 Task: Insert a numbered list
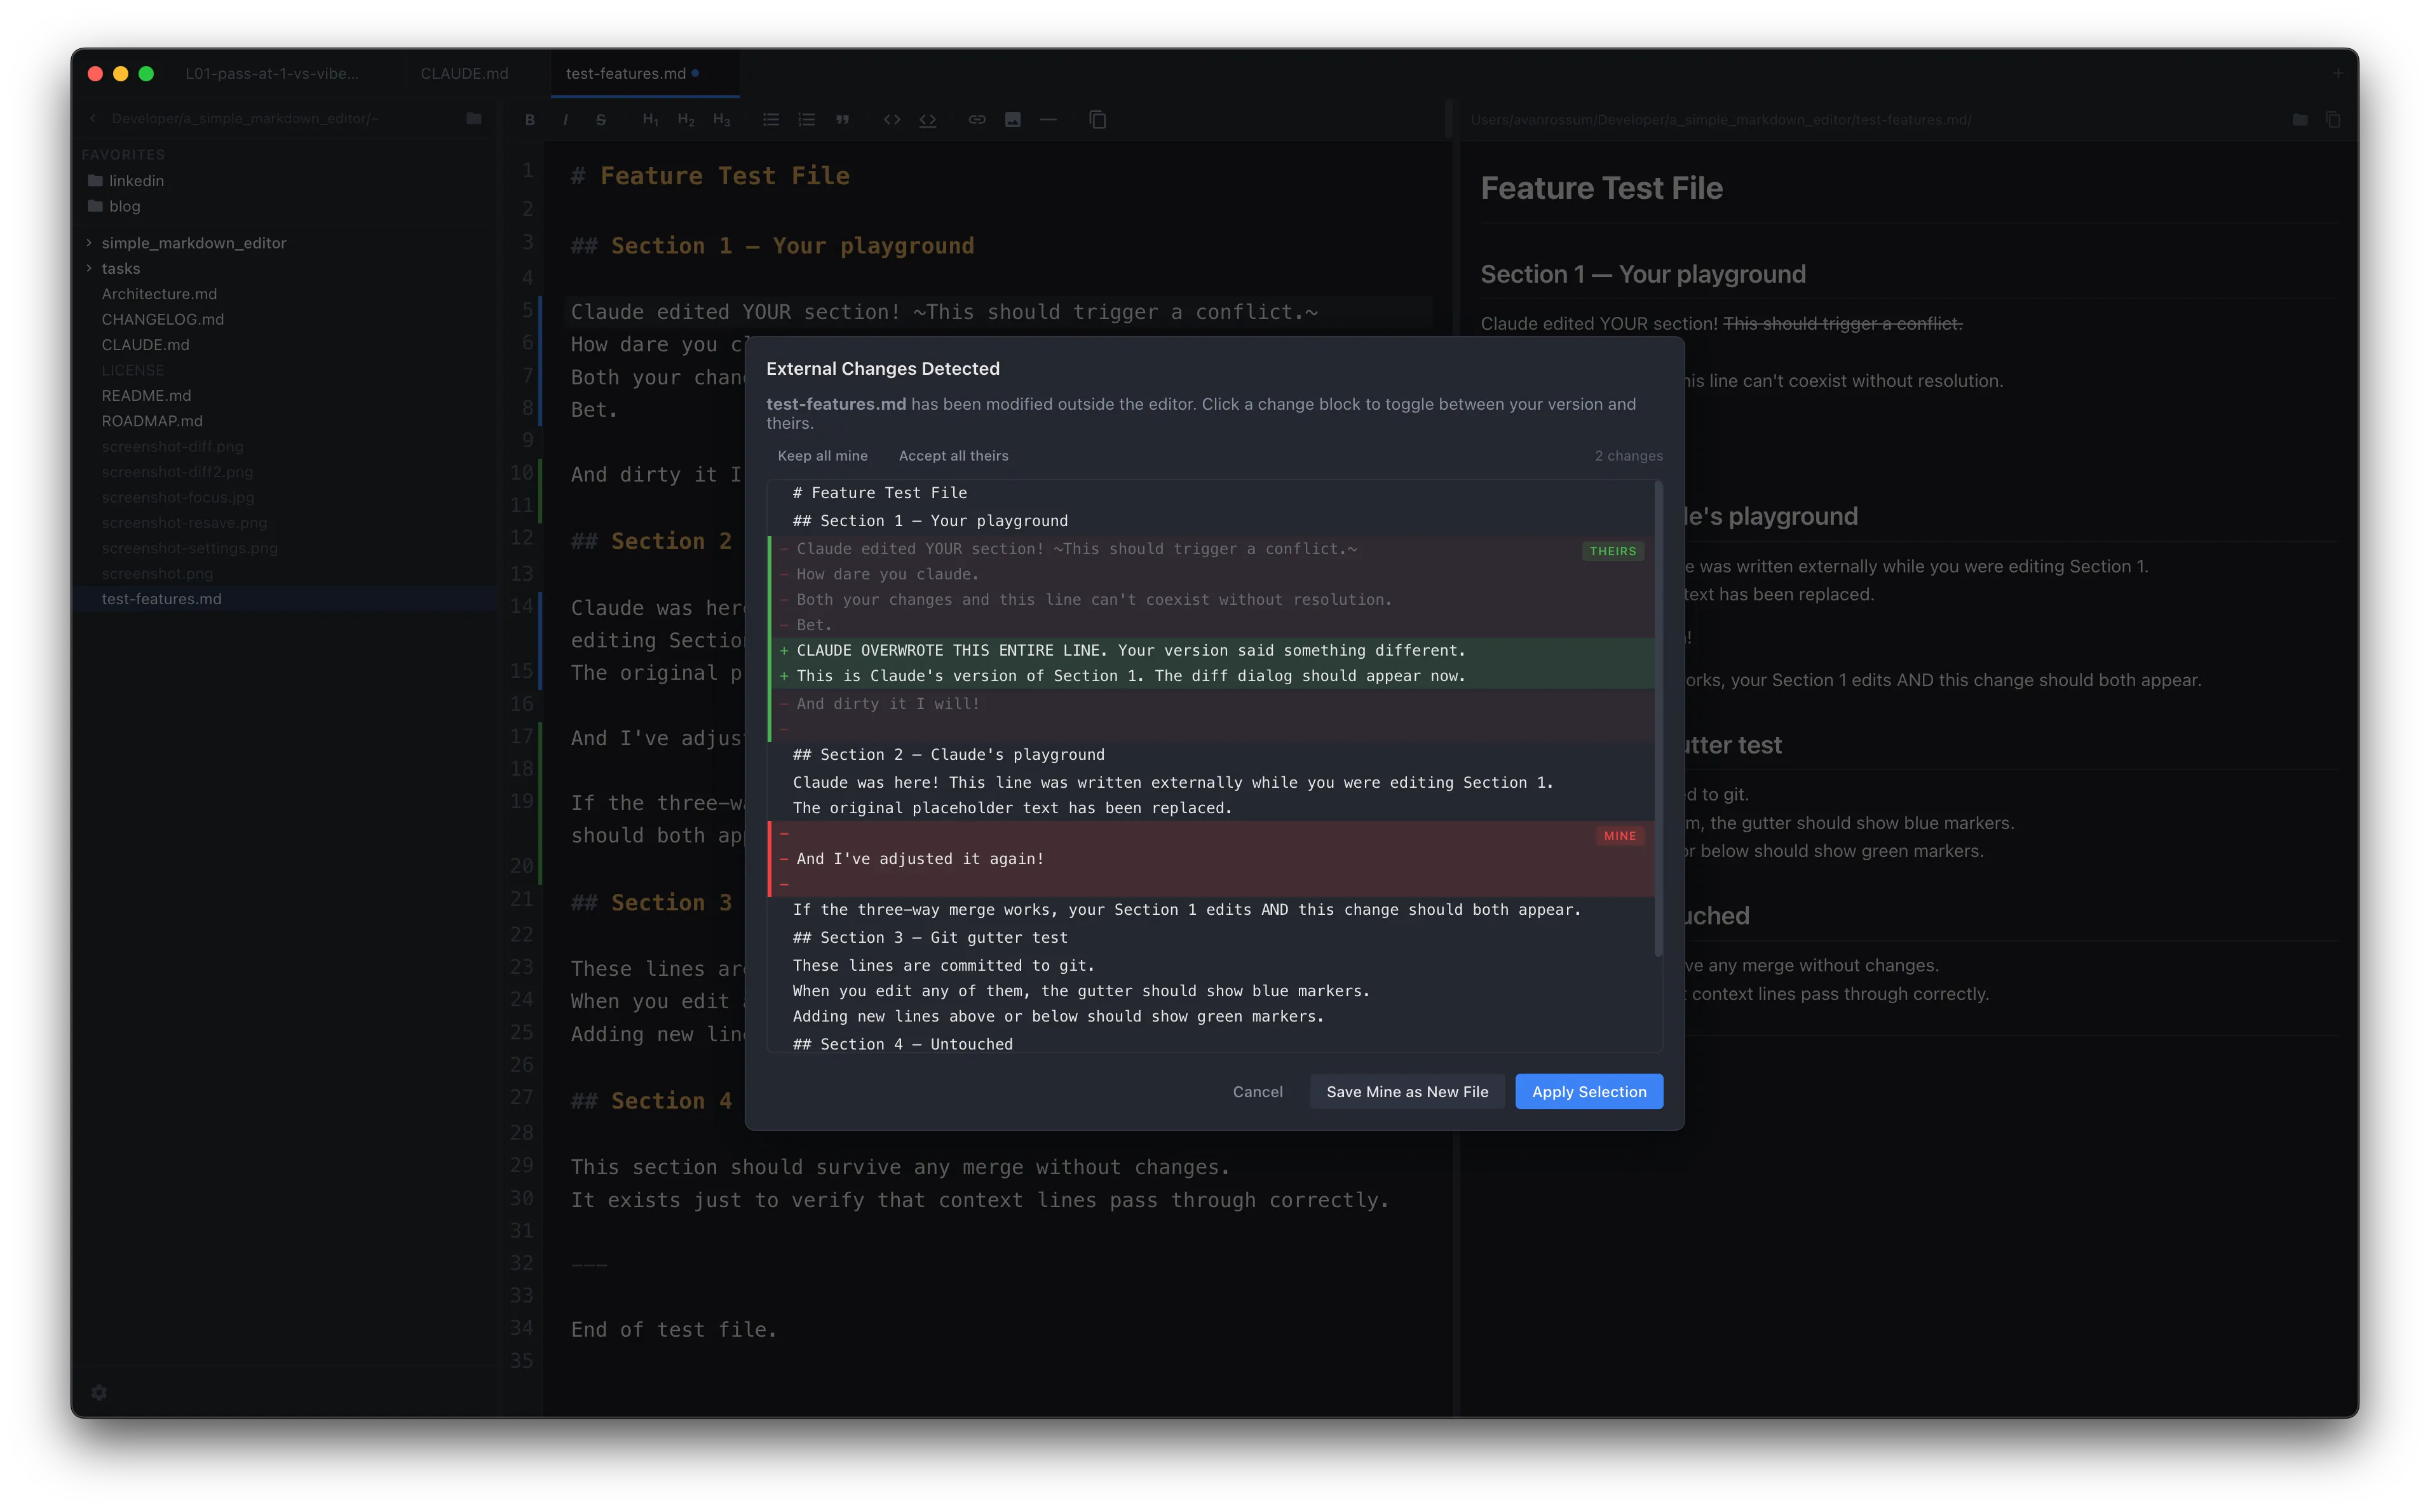coord(807,119)
